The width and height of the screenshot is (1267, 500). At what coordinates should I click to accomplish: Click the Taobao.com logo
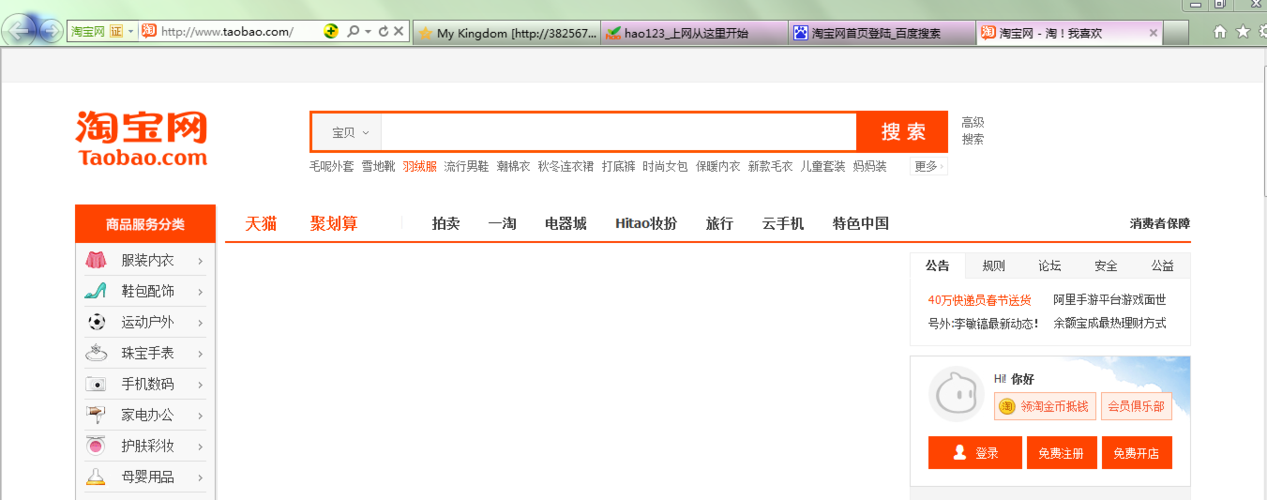(x=142, y=139)
